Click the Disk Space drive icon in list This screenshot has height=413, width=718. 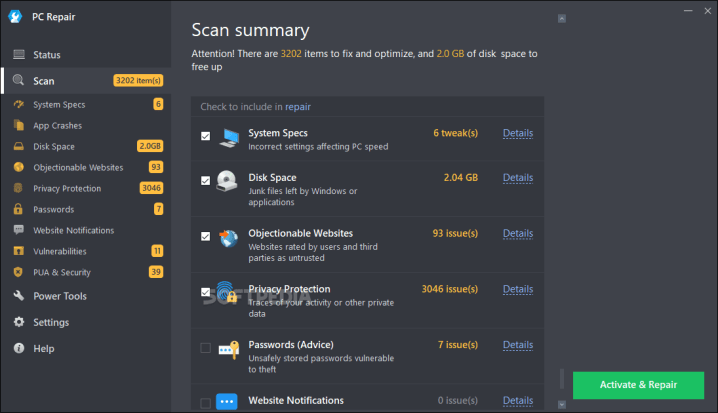pyautogui.click(x=227, y=181)
